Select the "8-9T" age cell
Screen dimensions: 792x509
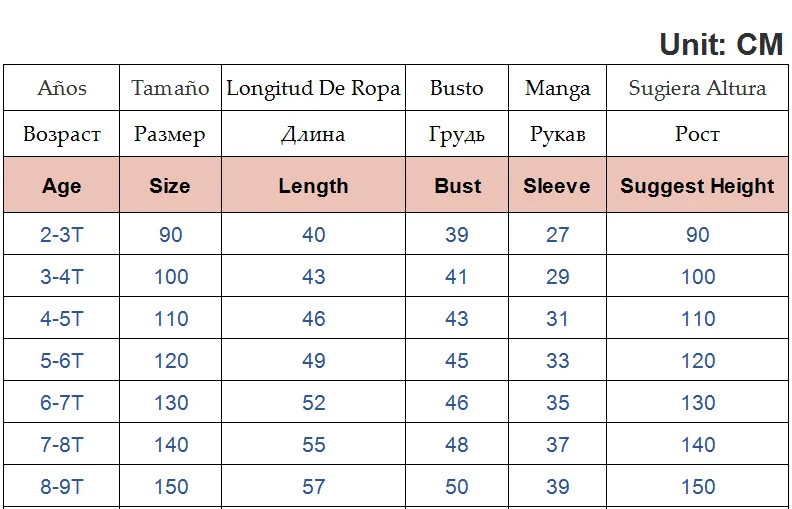(x=62, y=487)
